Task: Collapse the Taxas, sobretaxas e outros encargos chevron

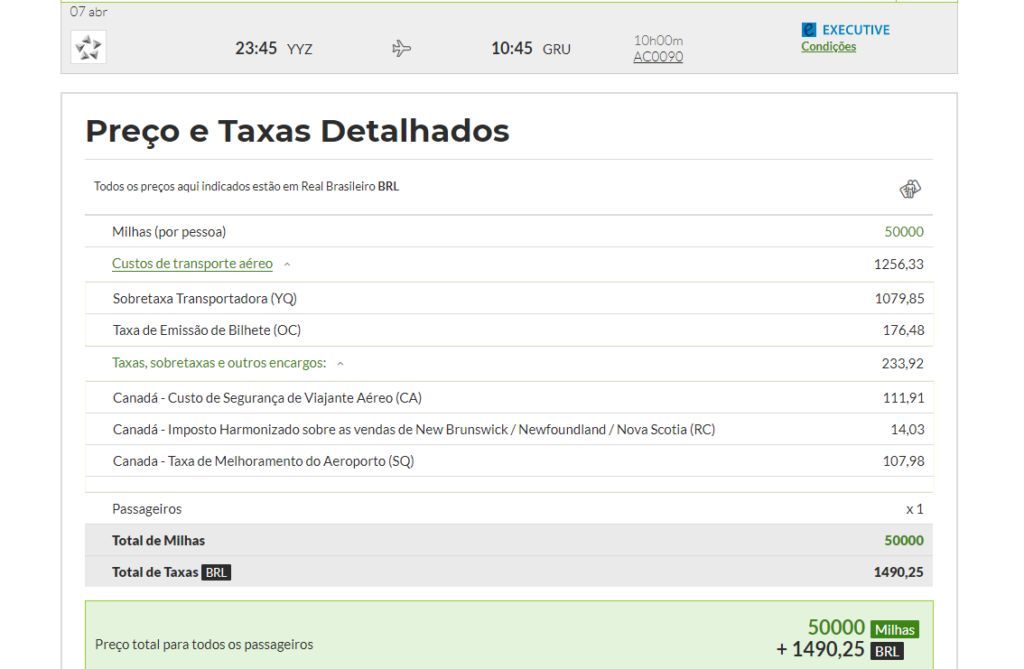Action: click(340, 364)
